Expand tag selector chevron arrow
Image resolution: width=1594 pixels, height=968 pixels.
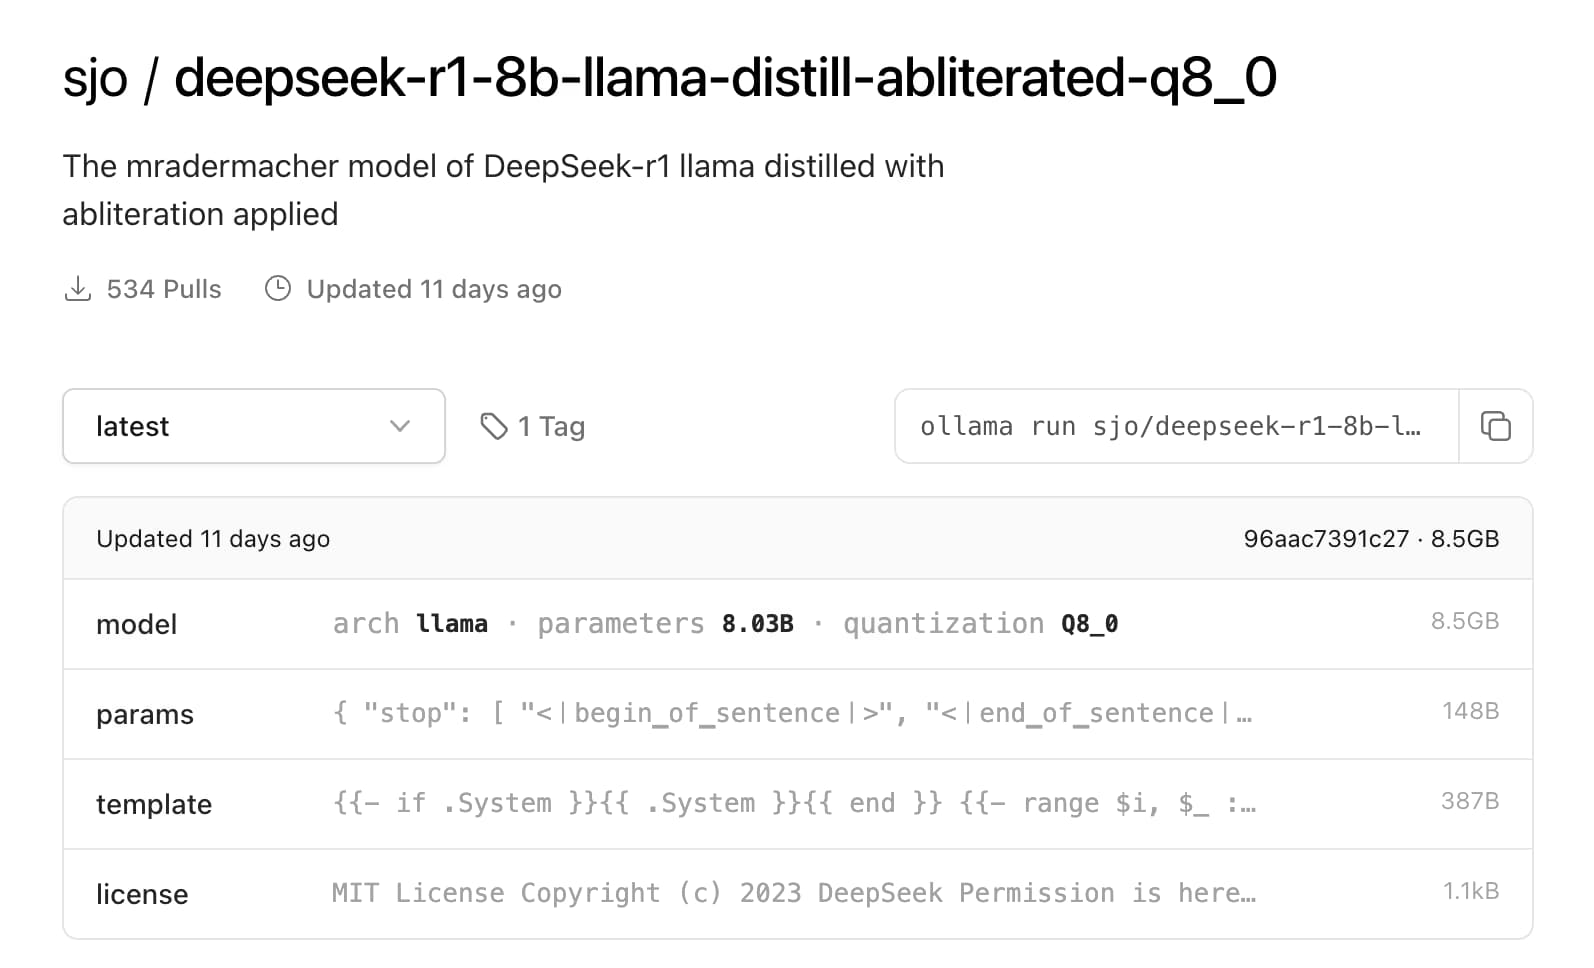pyautogui.click(x=400, y=426)
